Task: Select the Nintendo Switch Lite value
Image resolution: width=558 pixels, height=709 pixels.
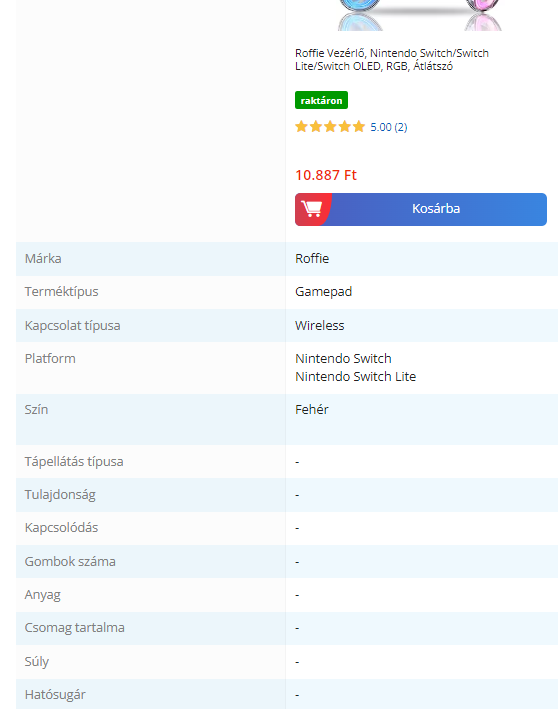Action: [x=355, y=377]
